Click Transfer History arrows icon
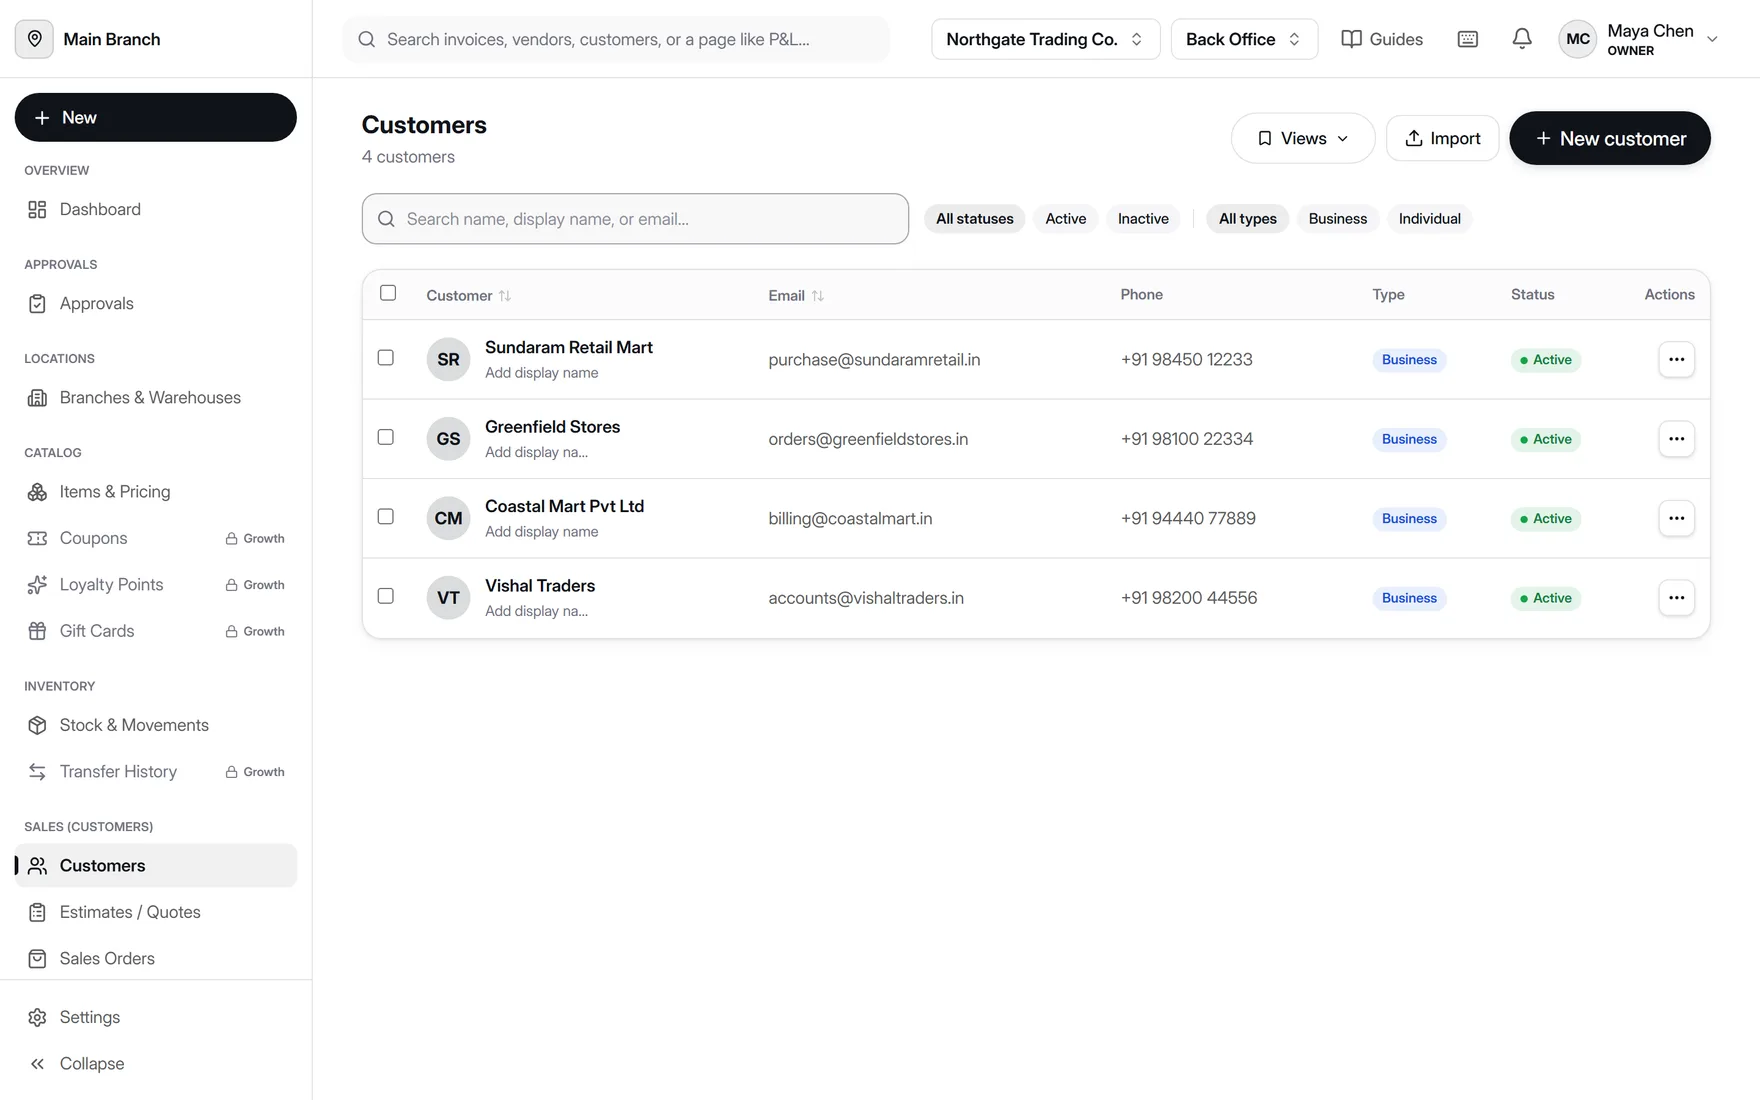The image size is (1760, 1100). coord(37,772)
